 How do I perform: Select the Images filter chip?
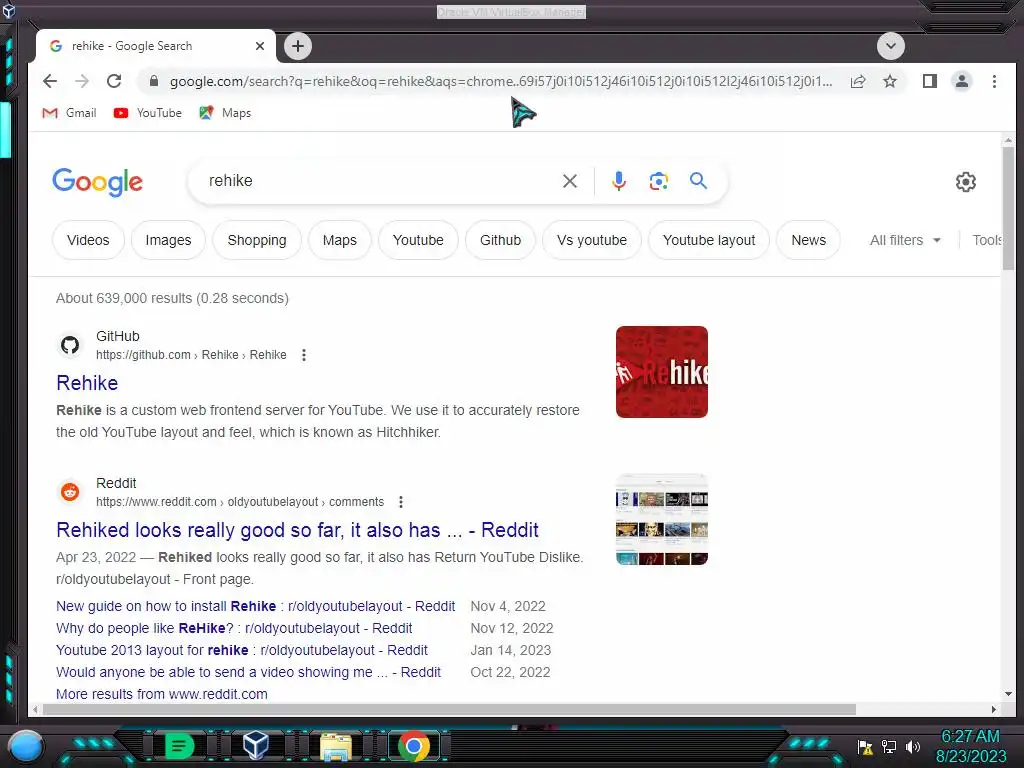click(168, 240)
